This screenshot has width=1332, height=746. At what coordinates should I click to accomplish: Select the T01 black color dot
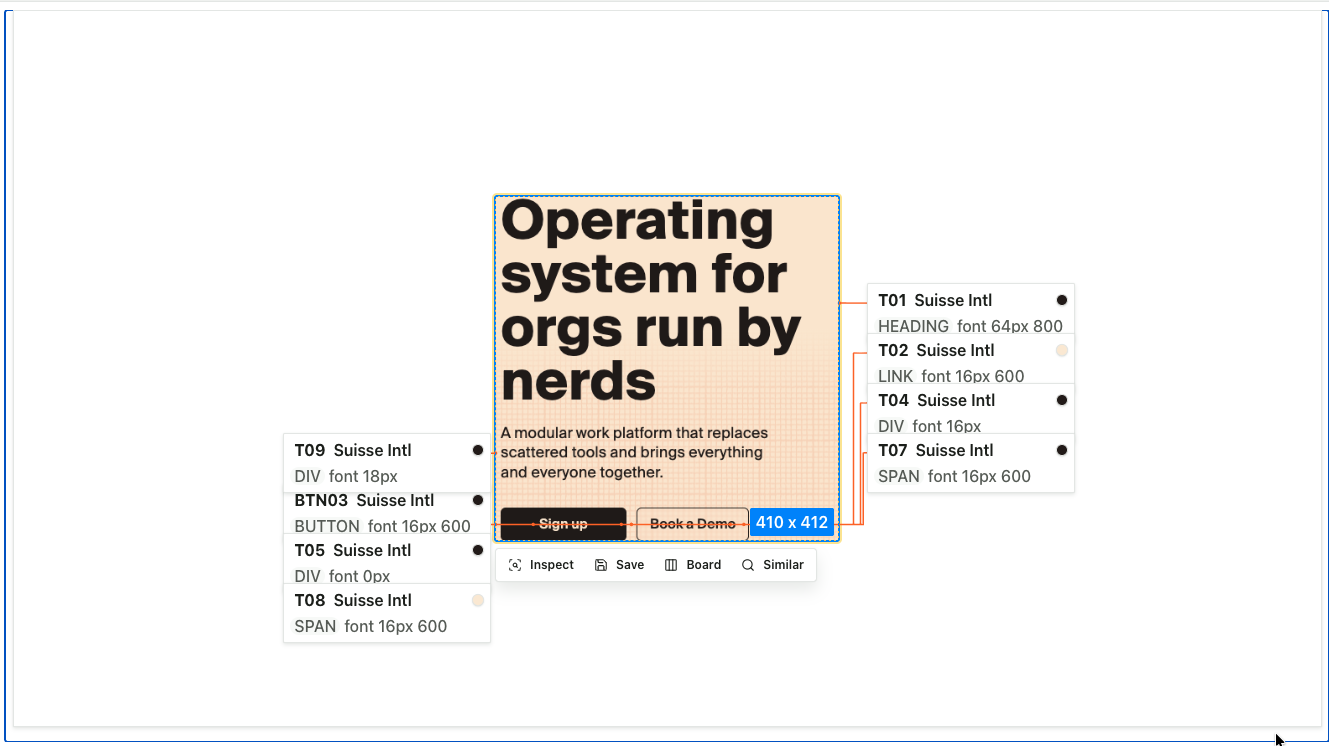[x=1062, y=300]
